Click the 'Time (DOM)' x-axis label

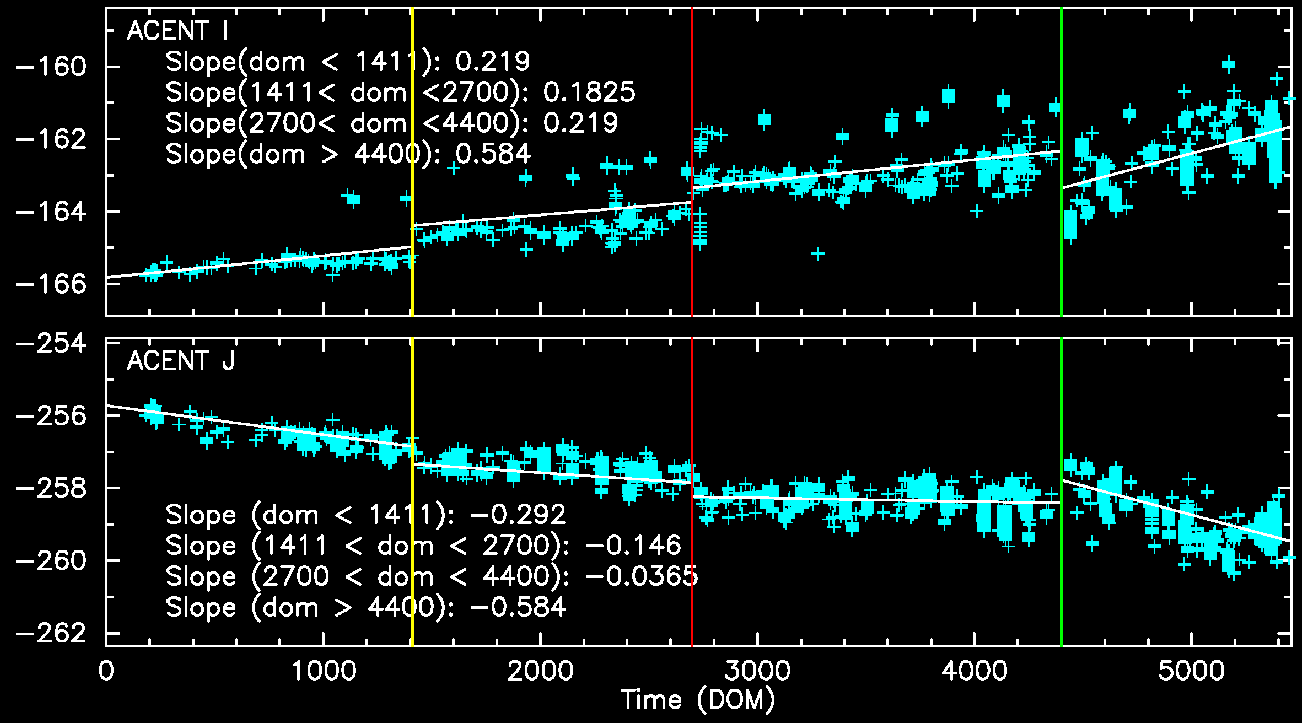697,697
